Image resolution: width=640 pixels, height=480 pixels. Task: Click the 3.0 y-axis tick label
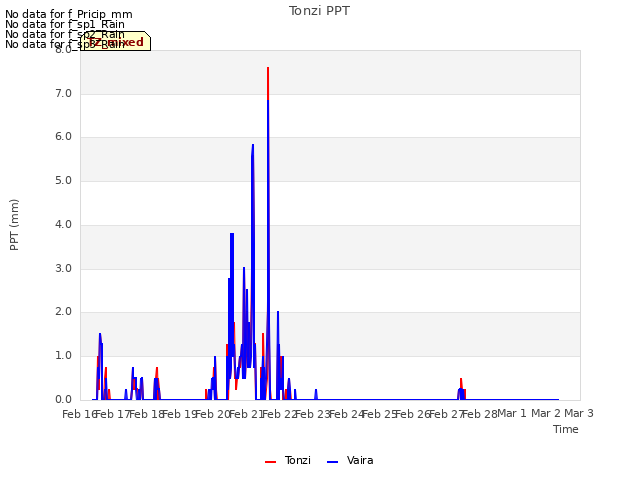pyautogui.click(x=63, y=268)
